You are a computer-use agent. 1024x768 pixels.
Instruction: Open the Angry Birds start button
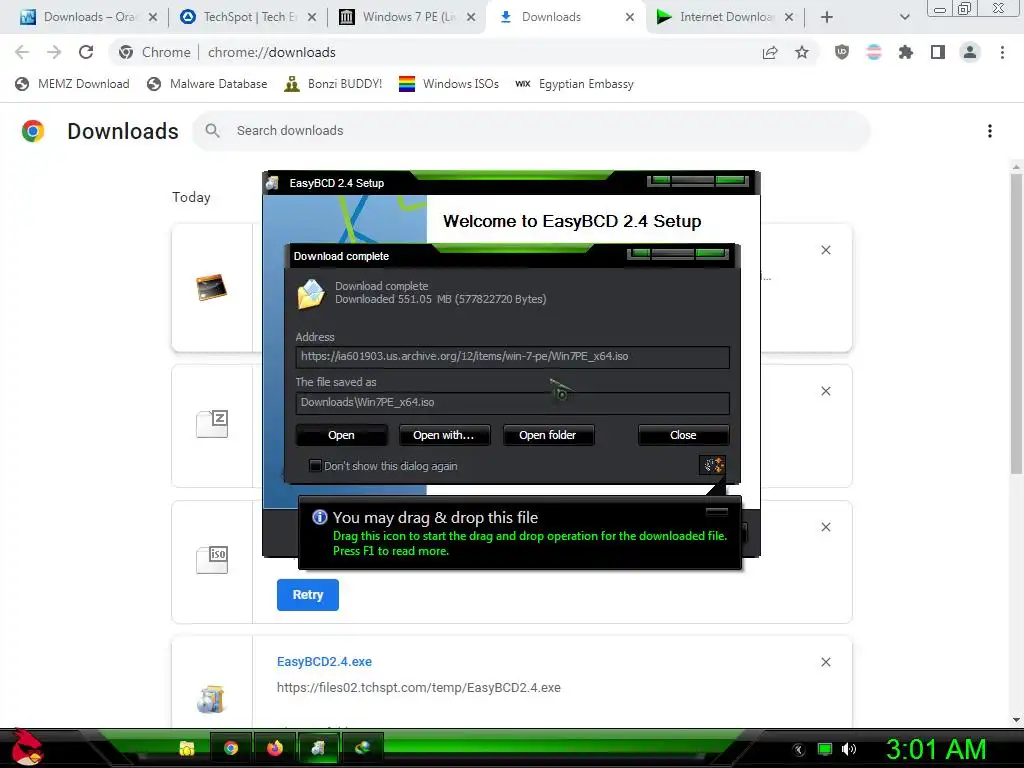(x=25, y=748)
